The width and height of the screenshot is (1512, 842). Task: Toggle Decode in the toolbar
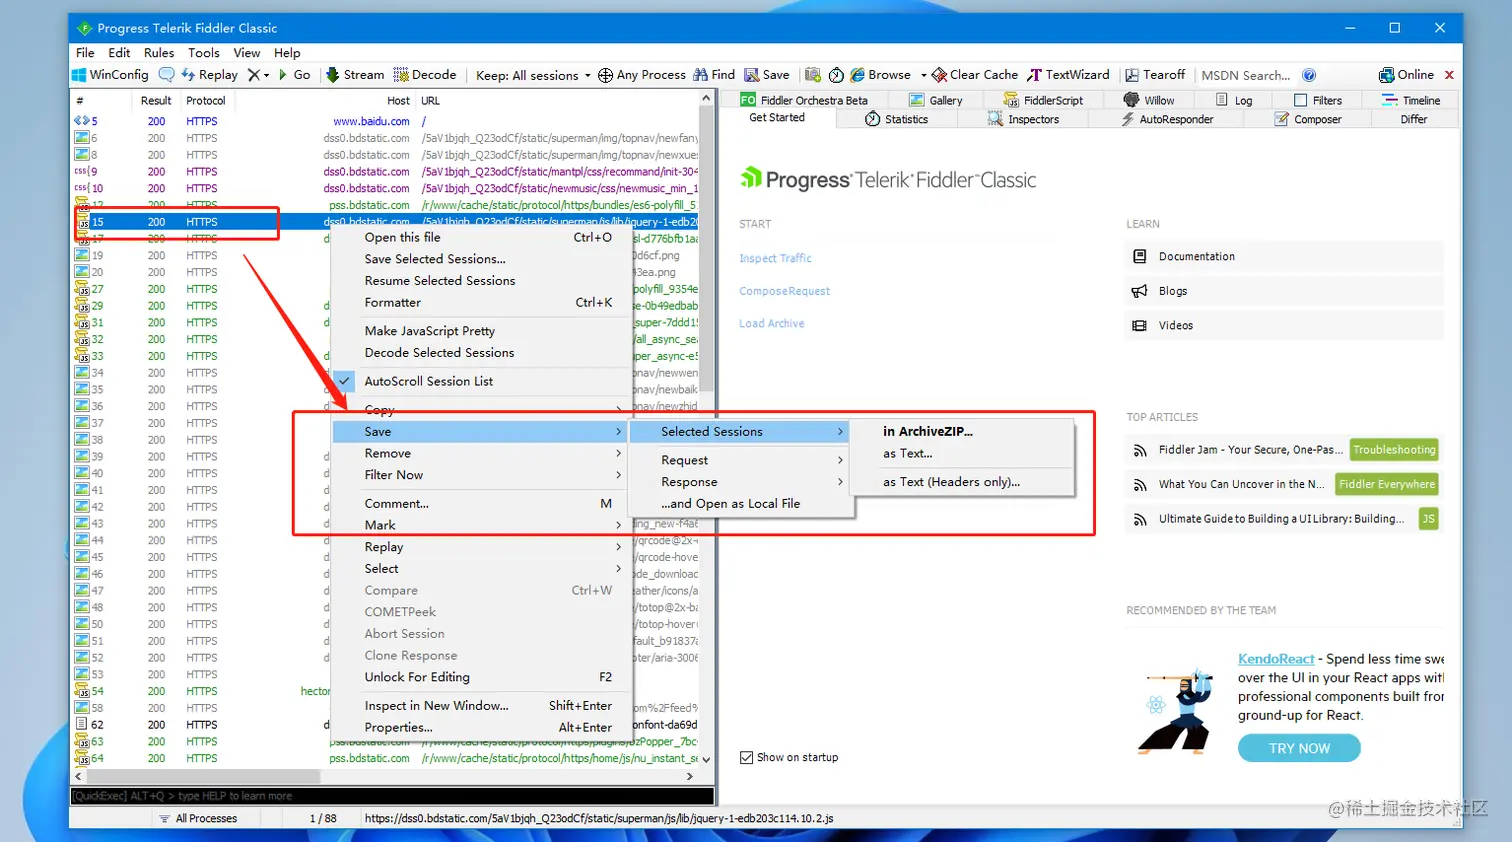tap(425, 75)
